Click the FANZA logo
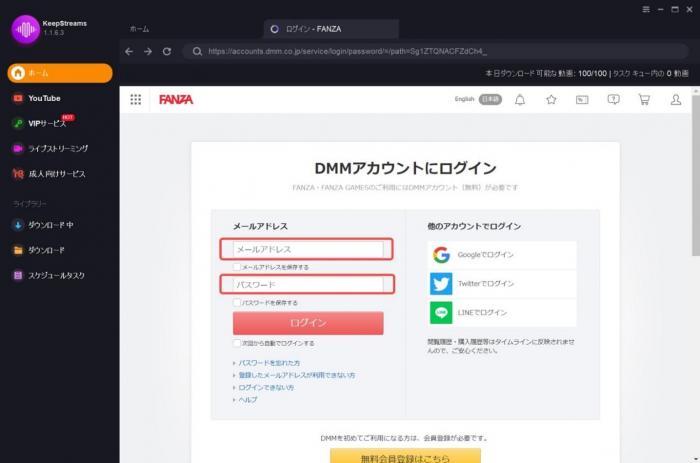The image size is (700, 463). click(176, 99)
